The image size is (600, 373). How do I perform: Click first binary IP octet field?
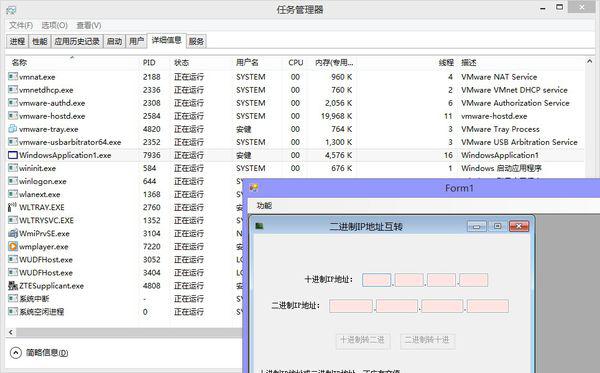[x=351, y=306]
